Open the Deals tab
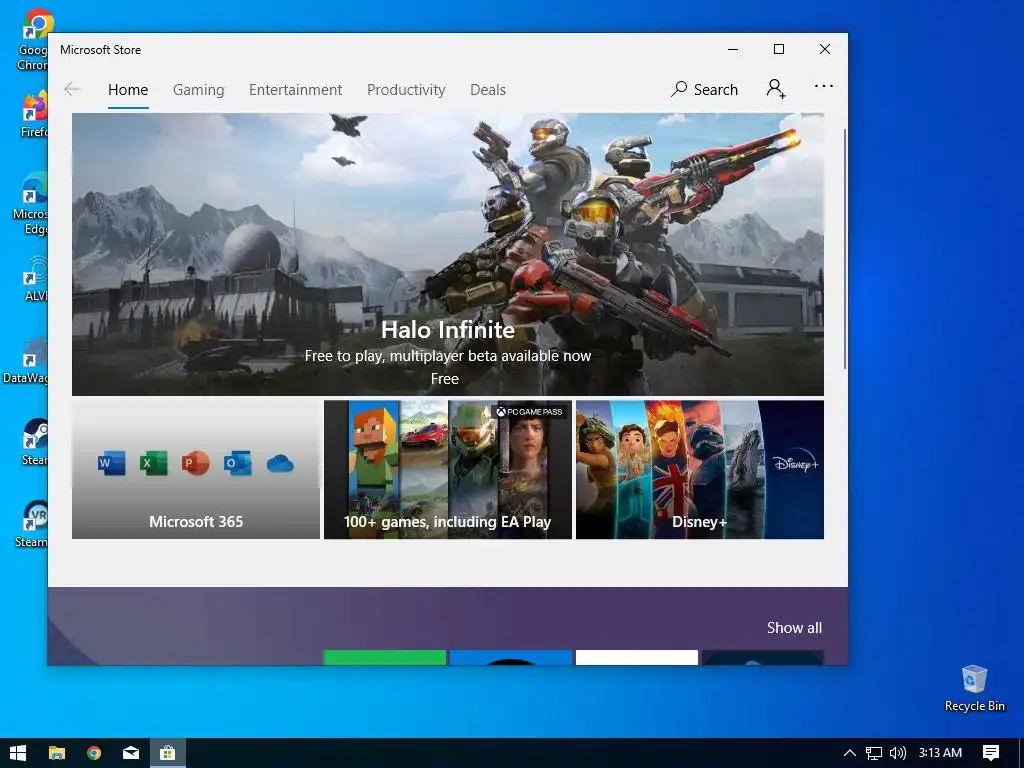1024x768 pixels. pyautogui.click(x=488, y=89)
